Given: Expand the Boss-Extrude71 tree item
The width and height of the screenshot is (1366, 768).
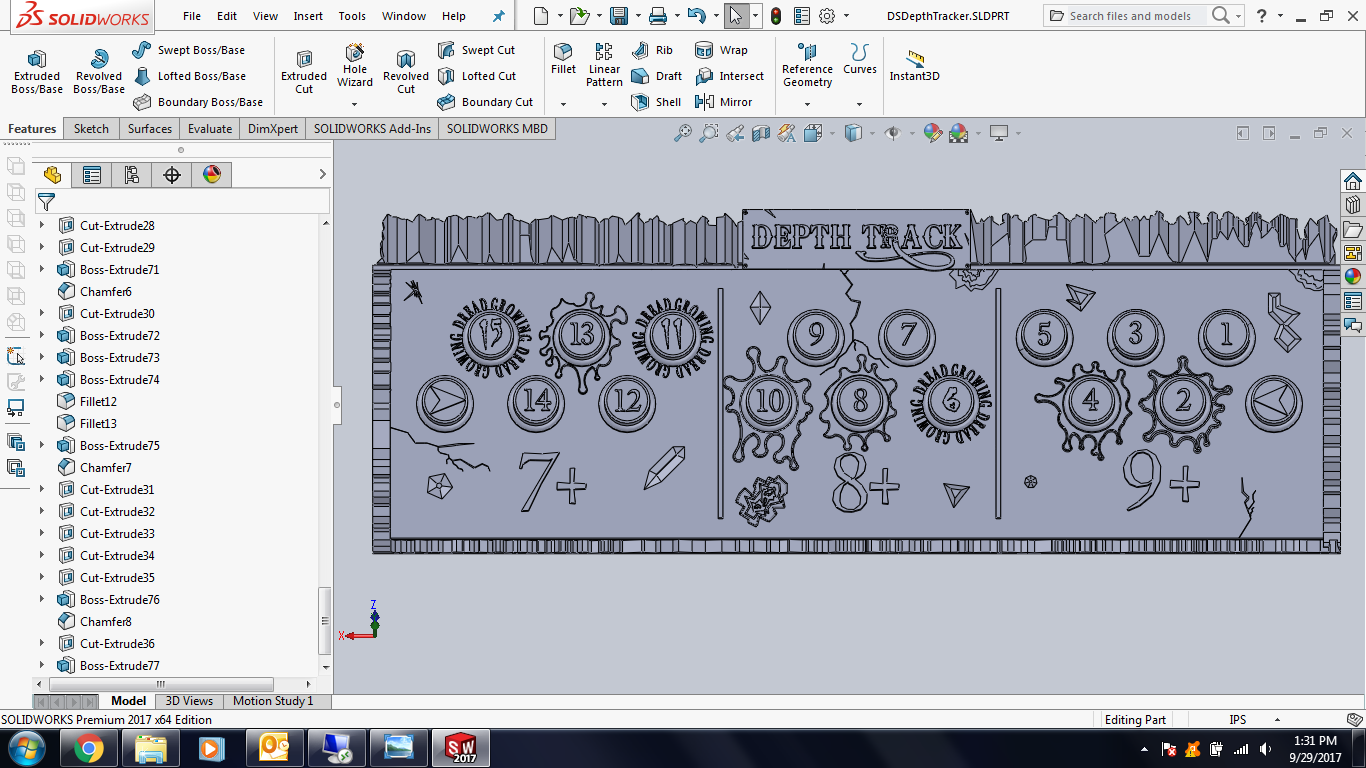Looking at the screenshot, I should coord(42,270).
